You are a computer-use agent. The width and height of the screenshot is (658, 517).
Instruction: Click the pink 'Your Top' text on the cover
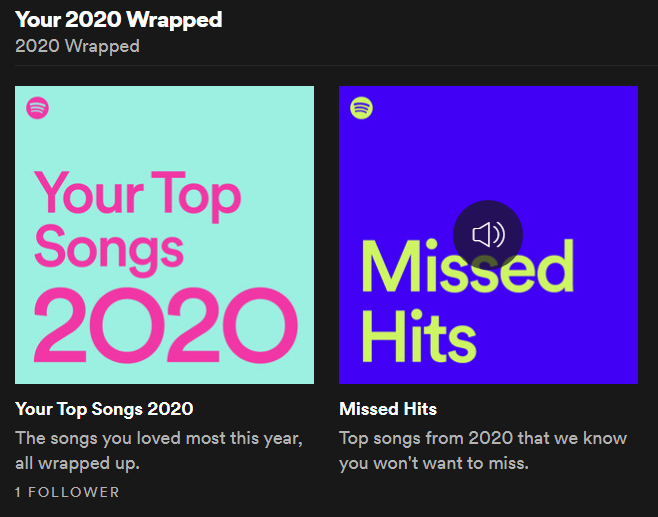point(138,195)
